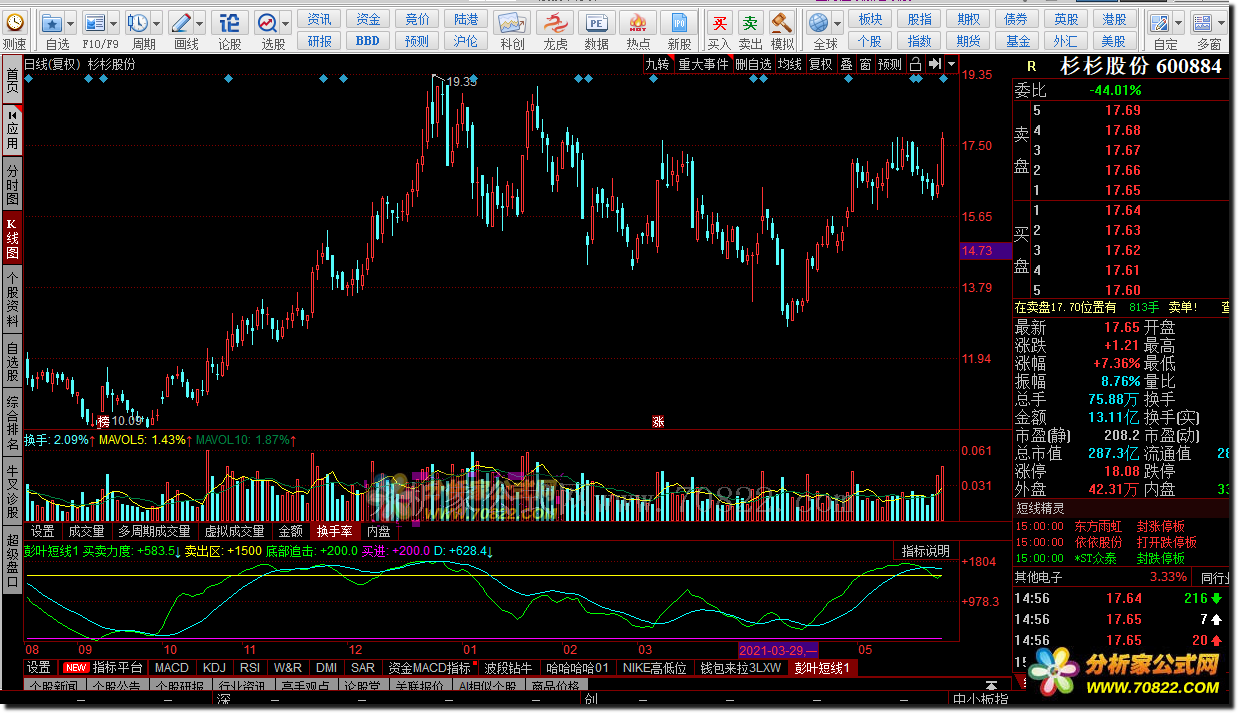Open the 论股 discussion icon
Screen dimensions: 1239x713
tap(229, 22)
